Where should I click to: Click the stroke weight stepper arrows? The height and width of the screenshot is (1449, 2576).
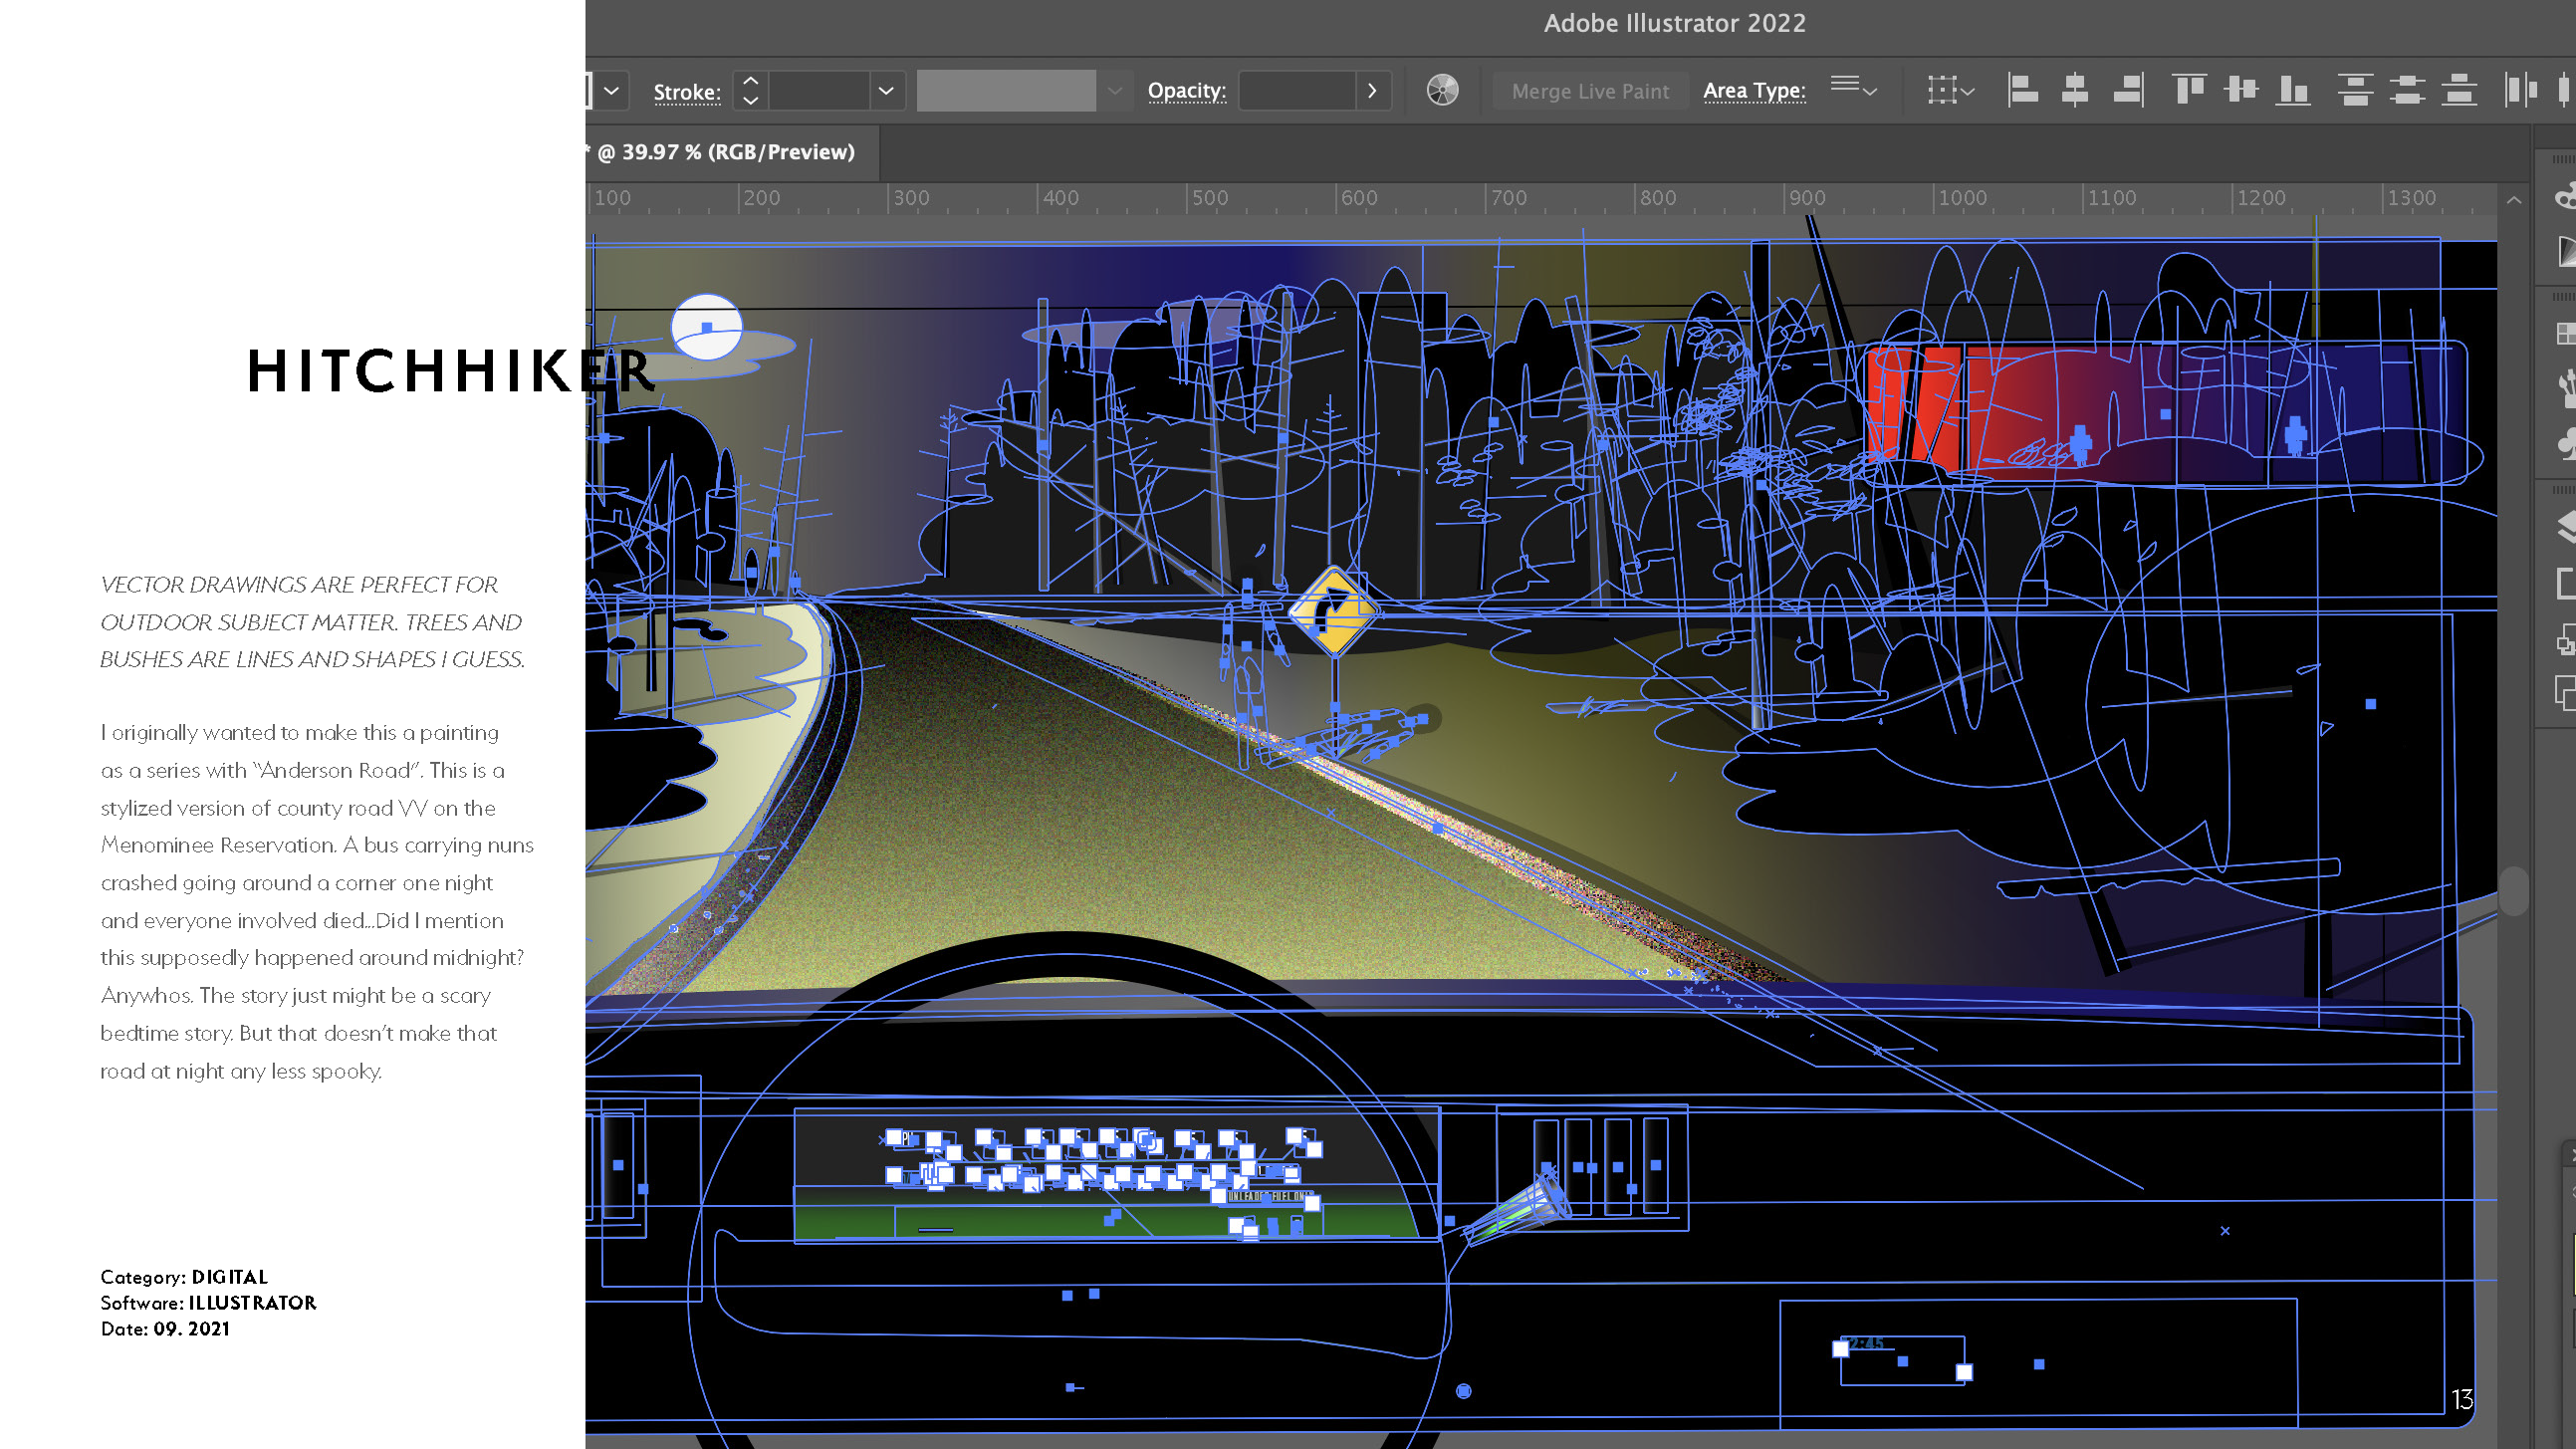(750, 91)
